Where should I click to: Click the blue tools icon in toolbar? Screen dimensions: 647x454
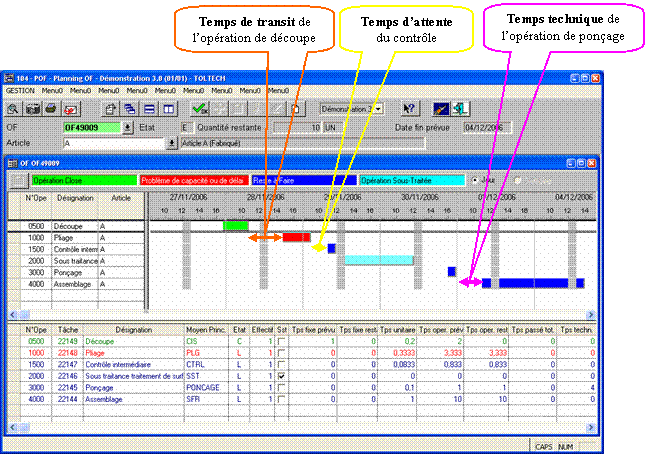(440, 109)
